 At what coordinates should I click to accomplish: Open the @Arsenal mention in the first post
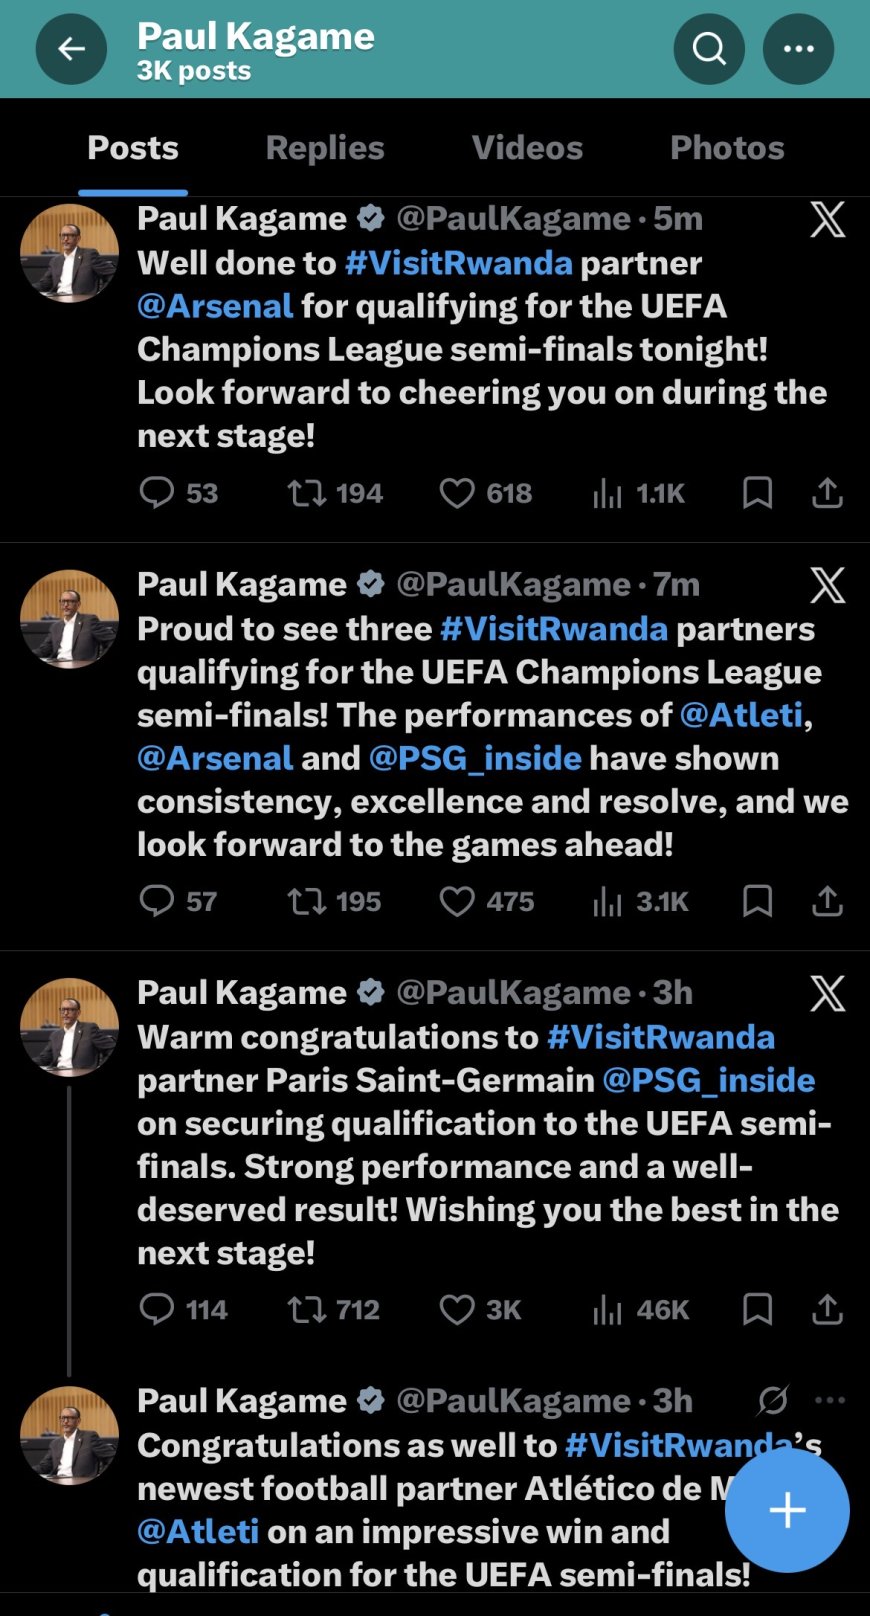pos(215,306)
